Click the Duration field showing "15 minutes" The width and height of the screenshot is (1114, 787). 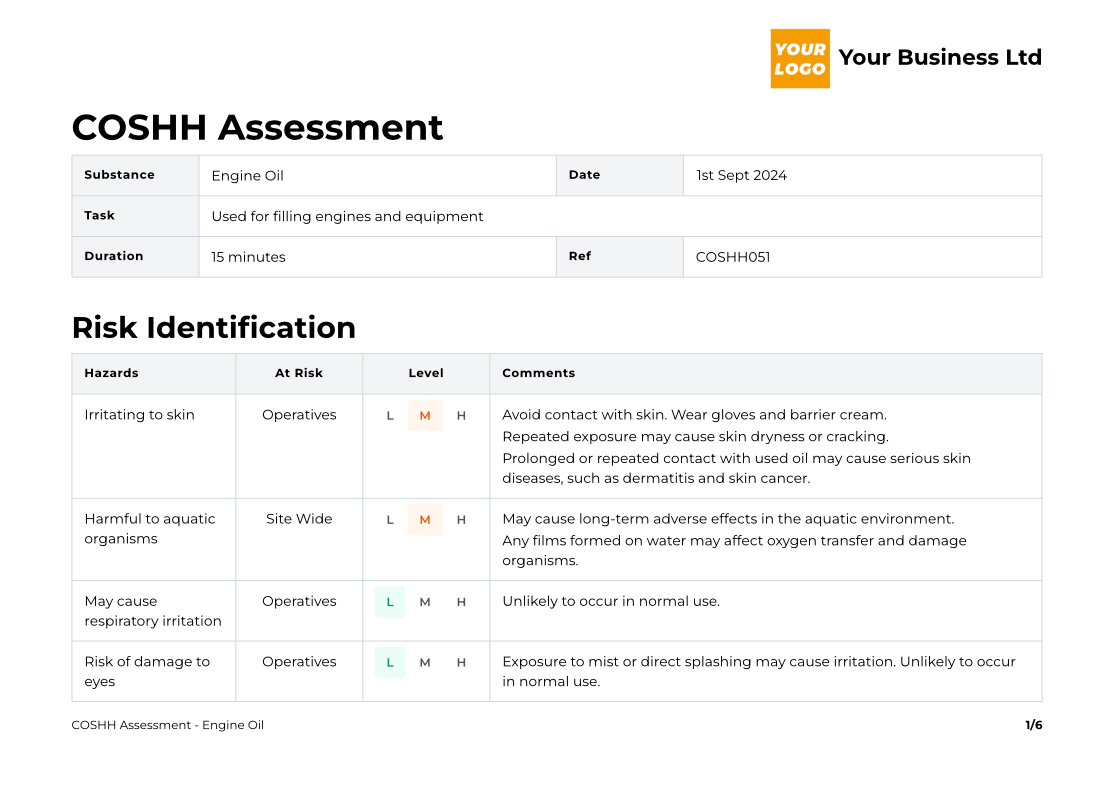[249, 256]
